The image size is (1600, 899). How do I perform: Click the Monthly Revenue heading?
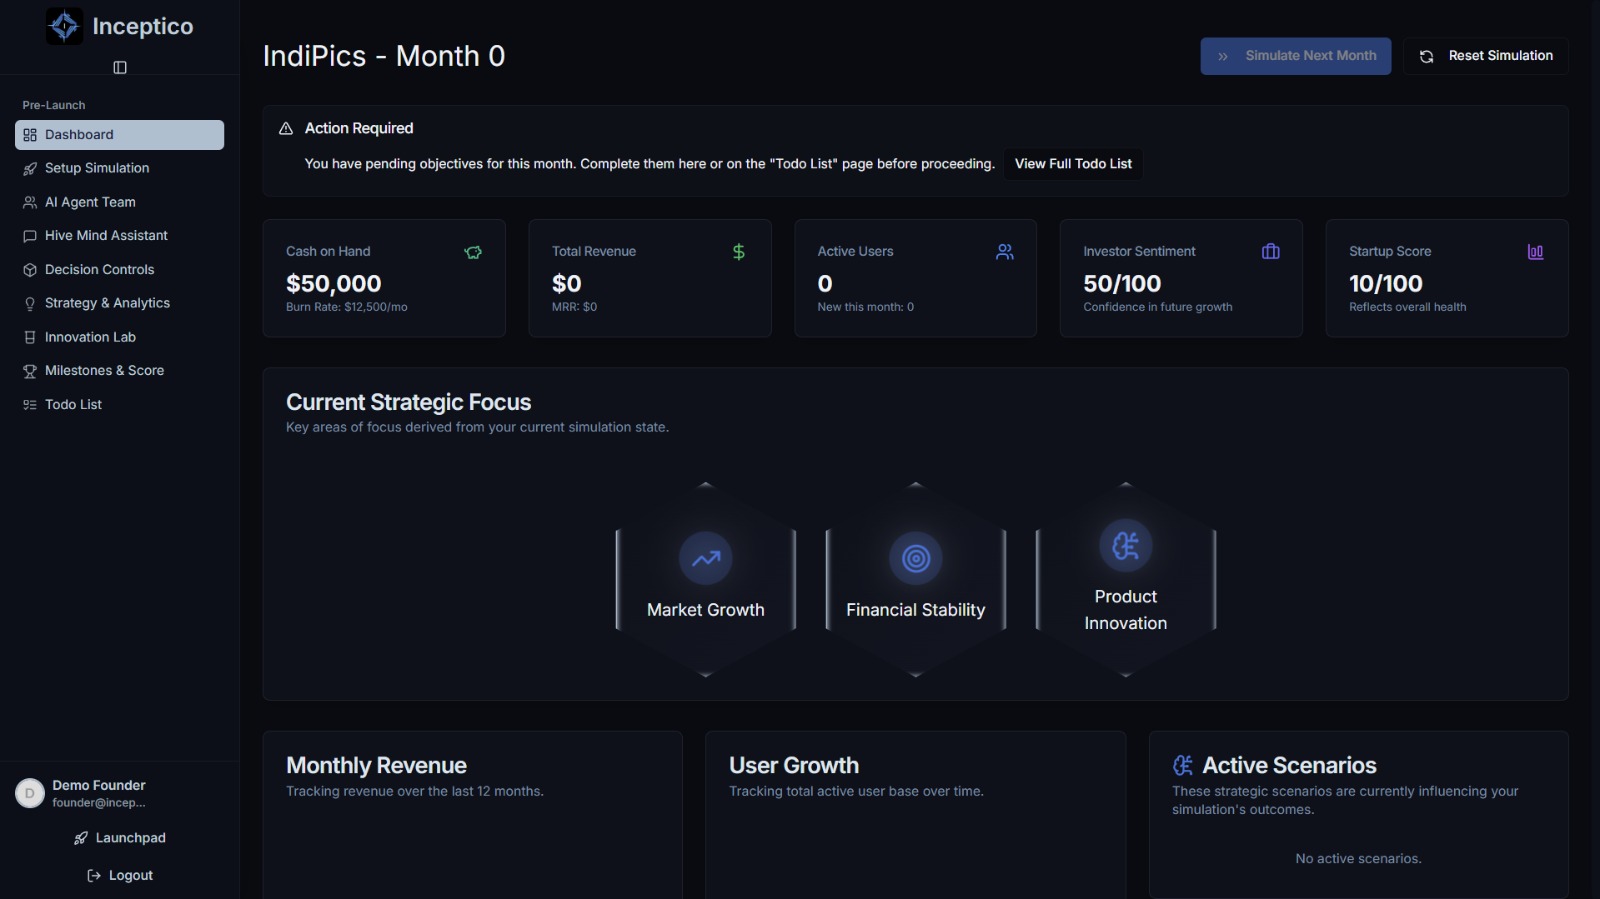click(376, 766)
